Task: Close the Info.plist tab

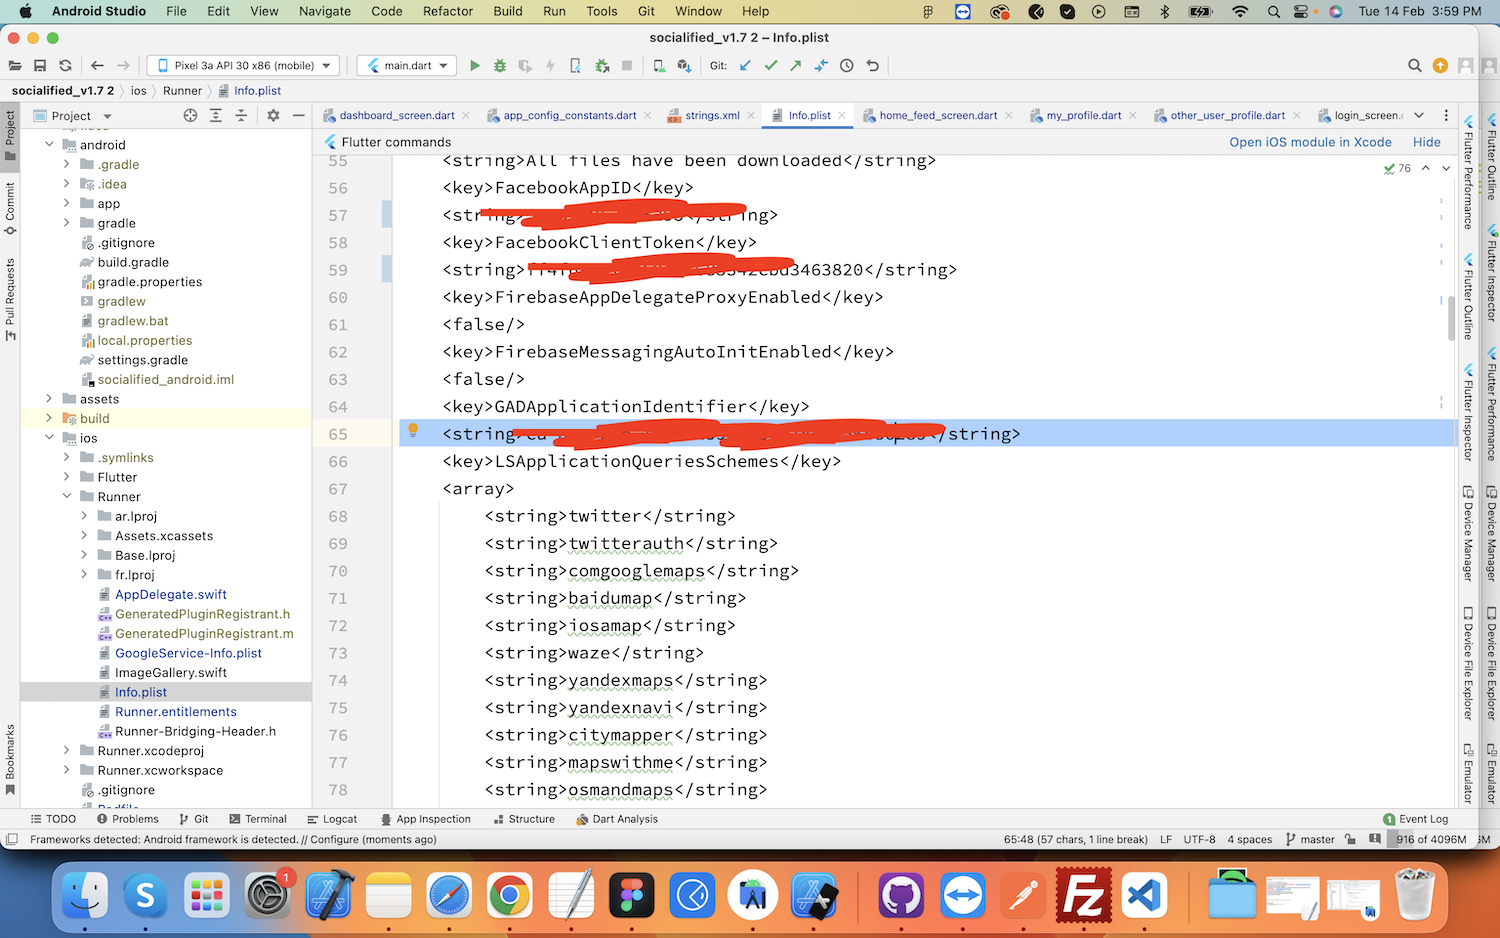Action: pyautogui.click(x=842, y=116)
